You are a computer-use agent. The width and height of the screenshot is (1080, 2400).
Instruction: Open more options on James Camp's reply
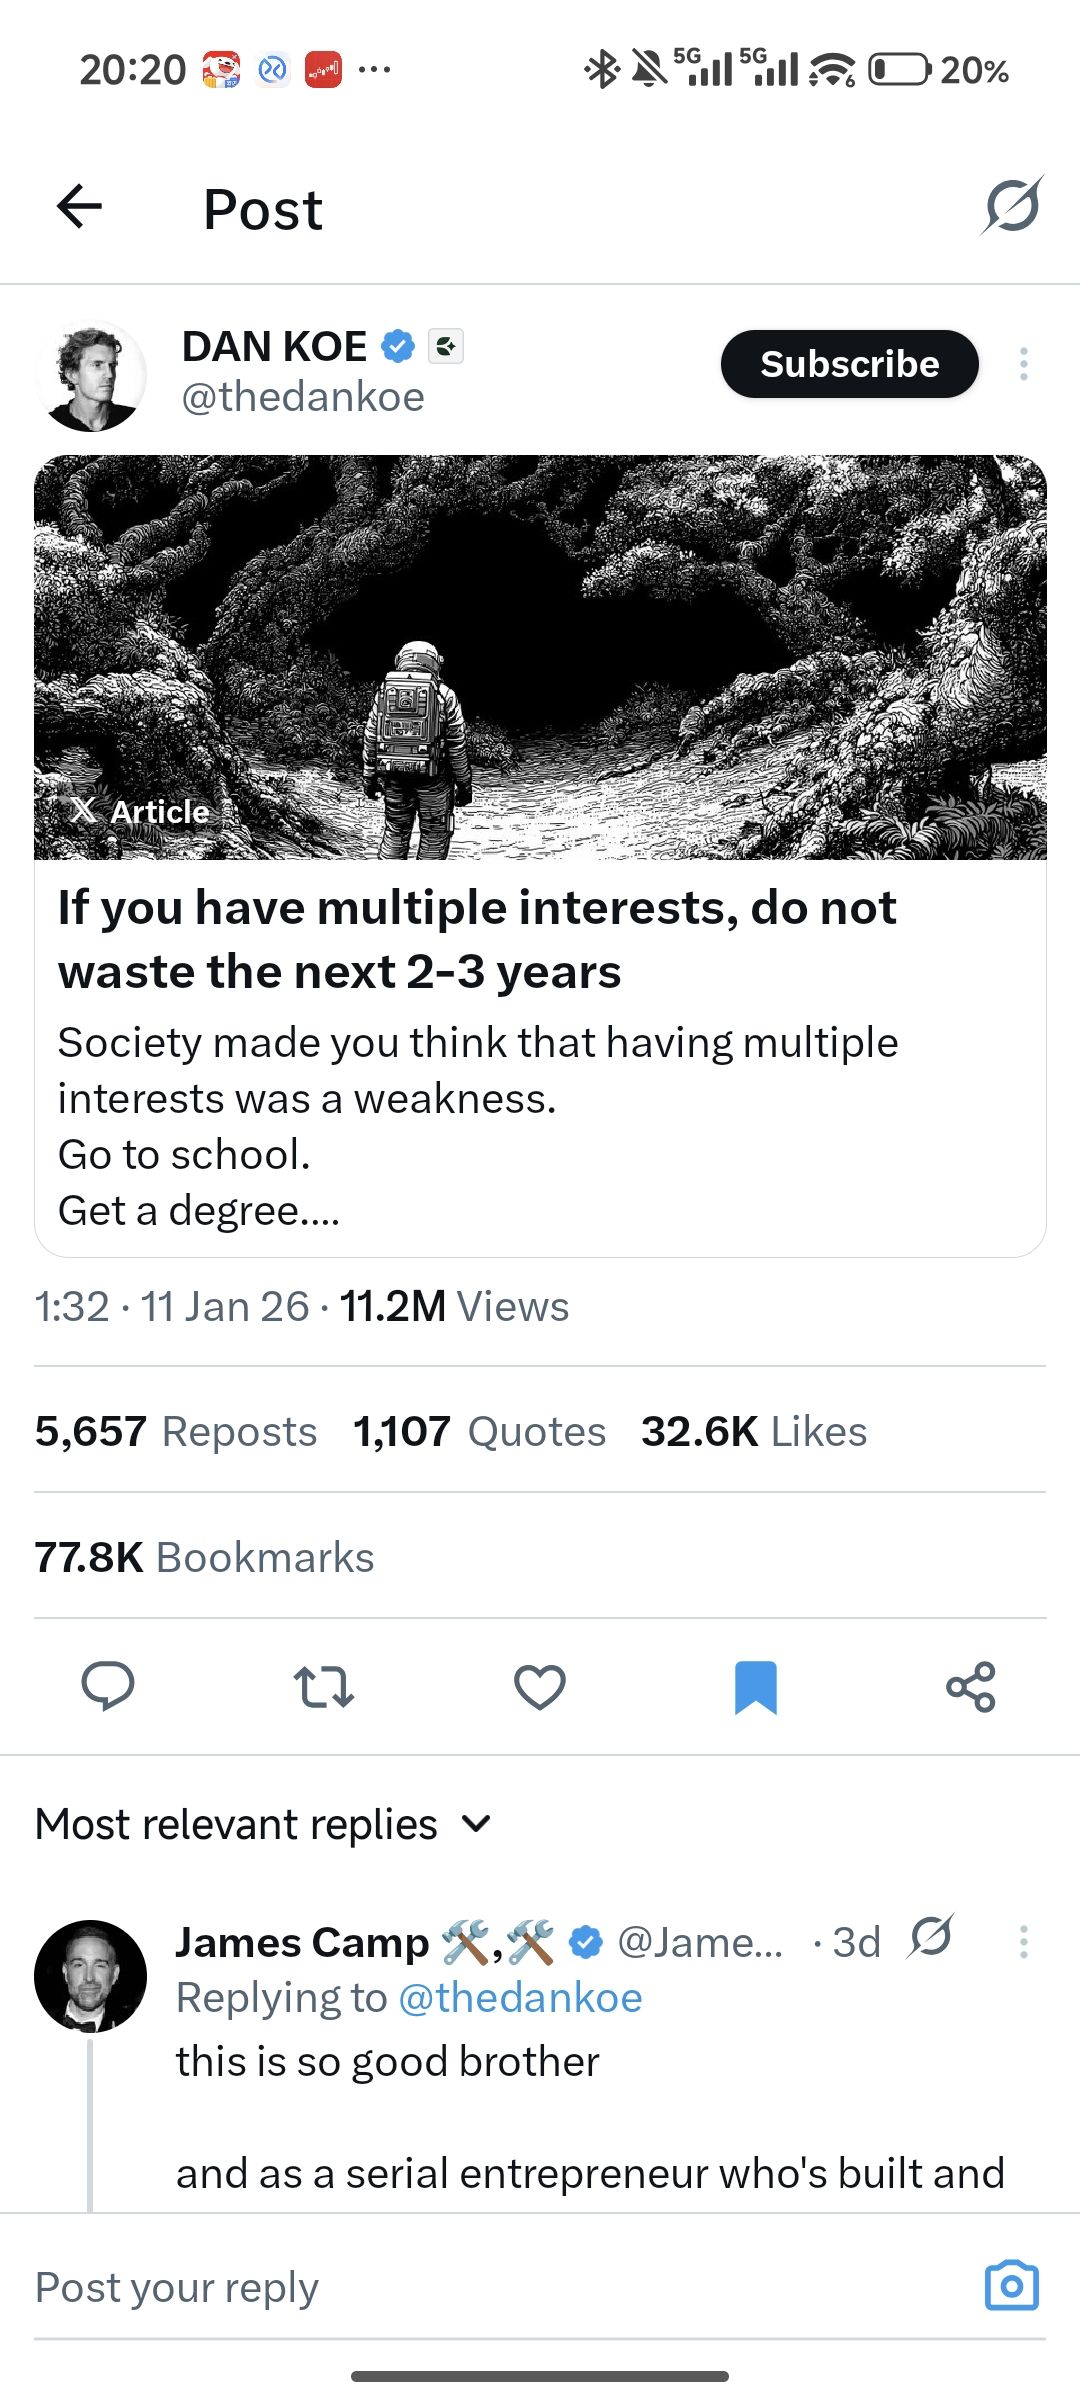click(x=1023, y=1942)
